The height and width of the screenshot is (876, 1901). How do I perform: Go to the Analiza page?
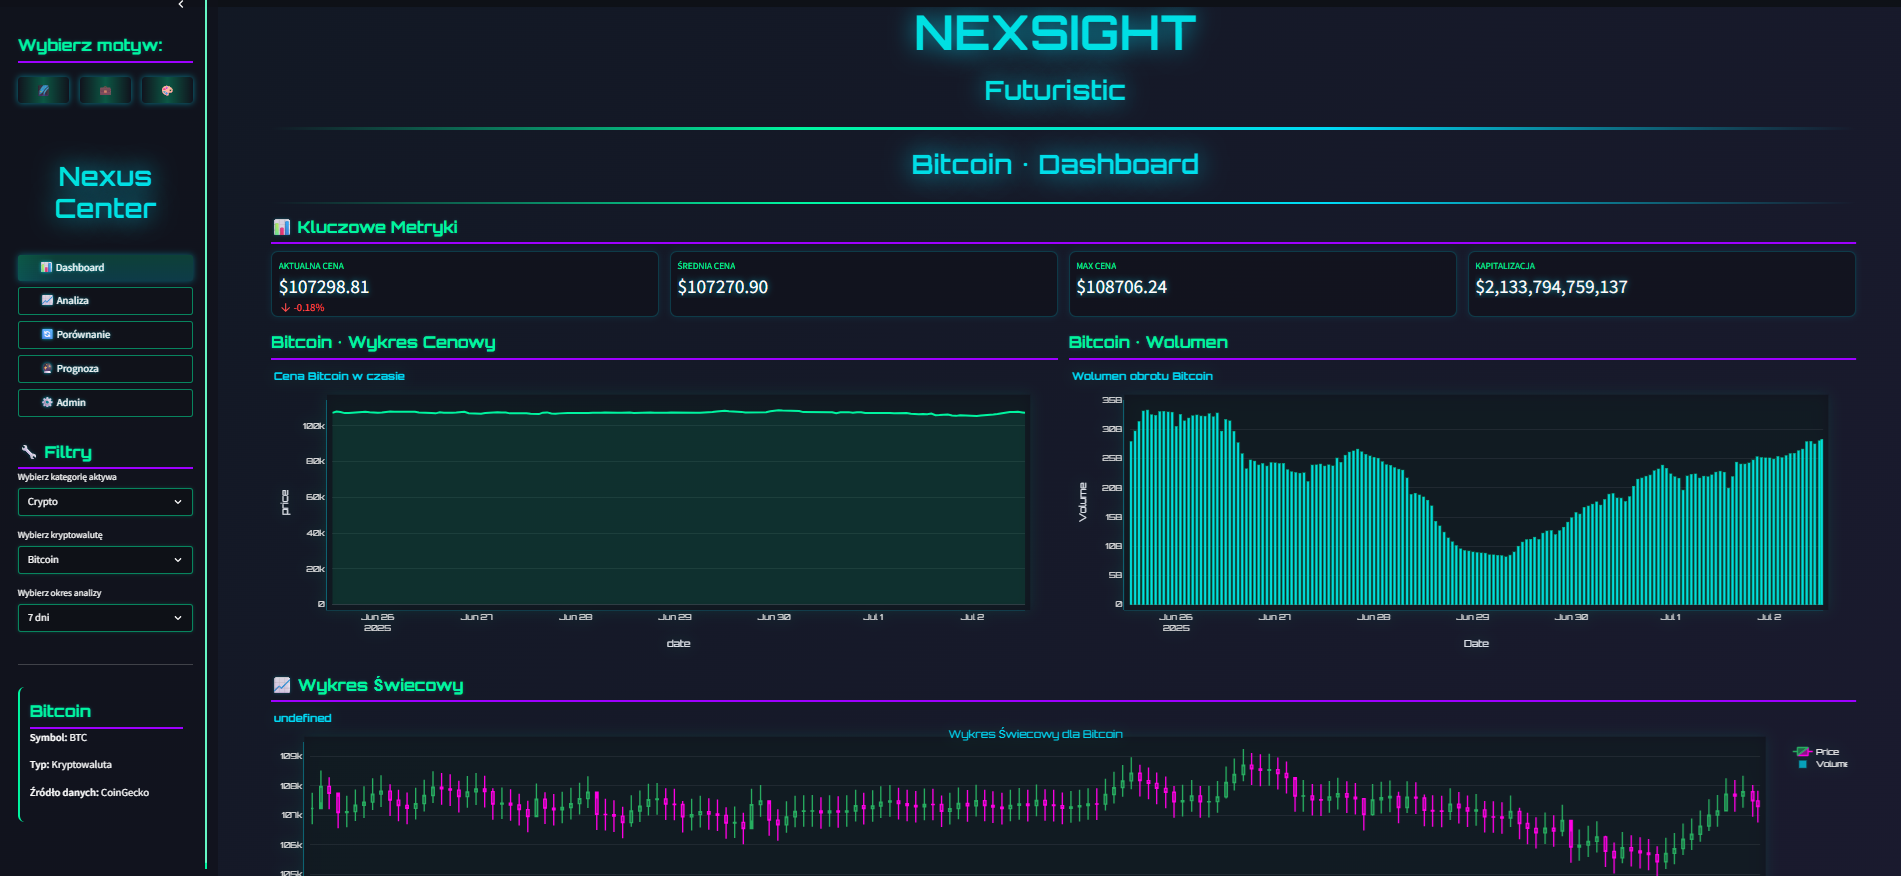tap(105, 301)
